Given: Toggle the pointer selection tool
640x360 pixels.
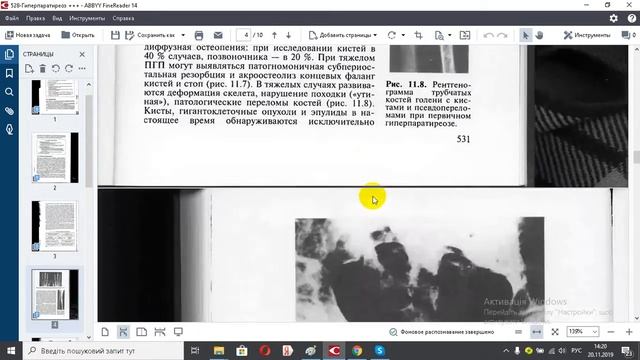Looking at the screenshot, I should 525,35.
